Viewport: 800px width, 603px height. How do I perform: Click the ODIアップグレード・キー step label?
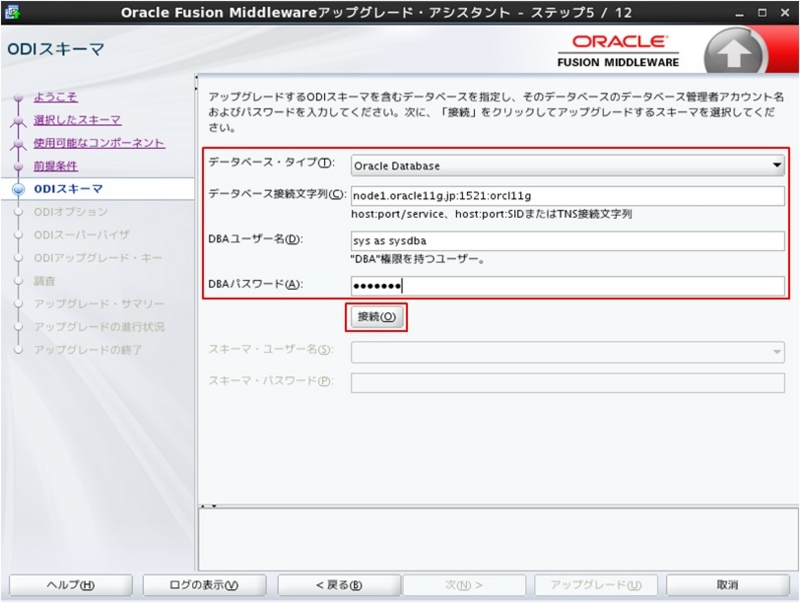pyautogui.click(x=98, y=258)
